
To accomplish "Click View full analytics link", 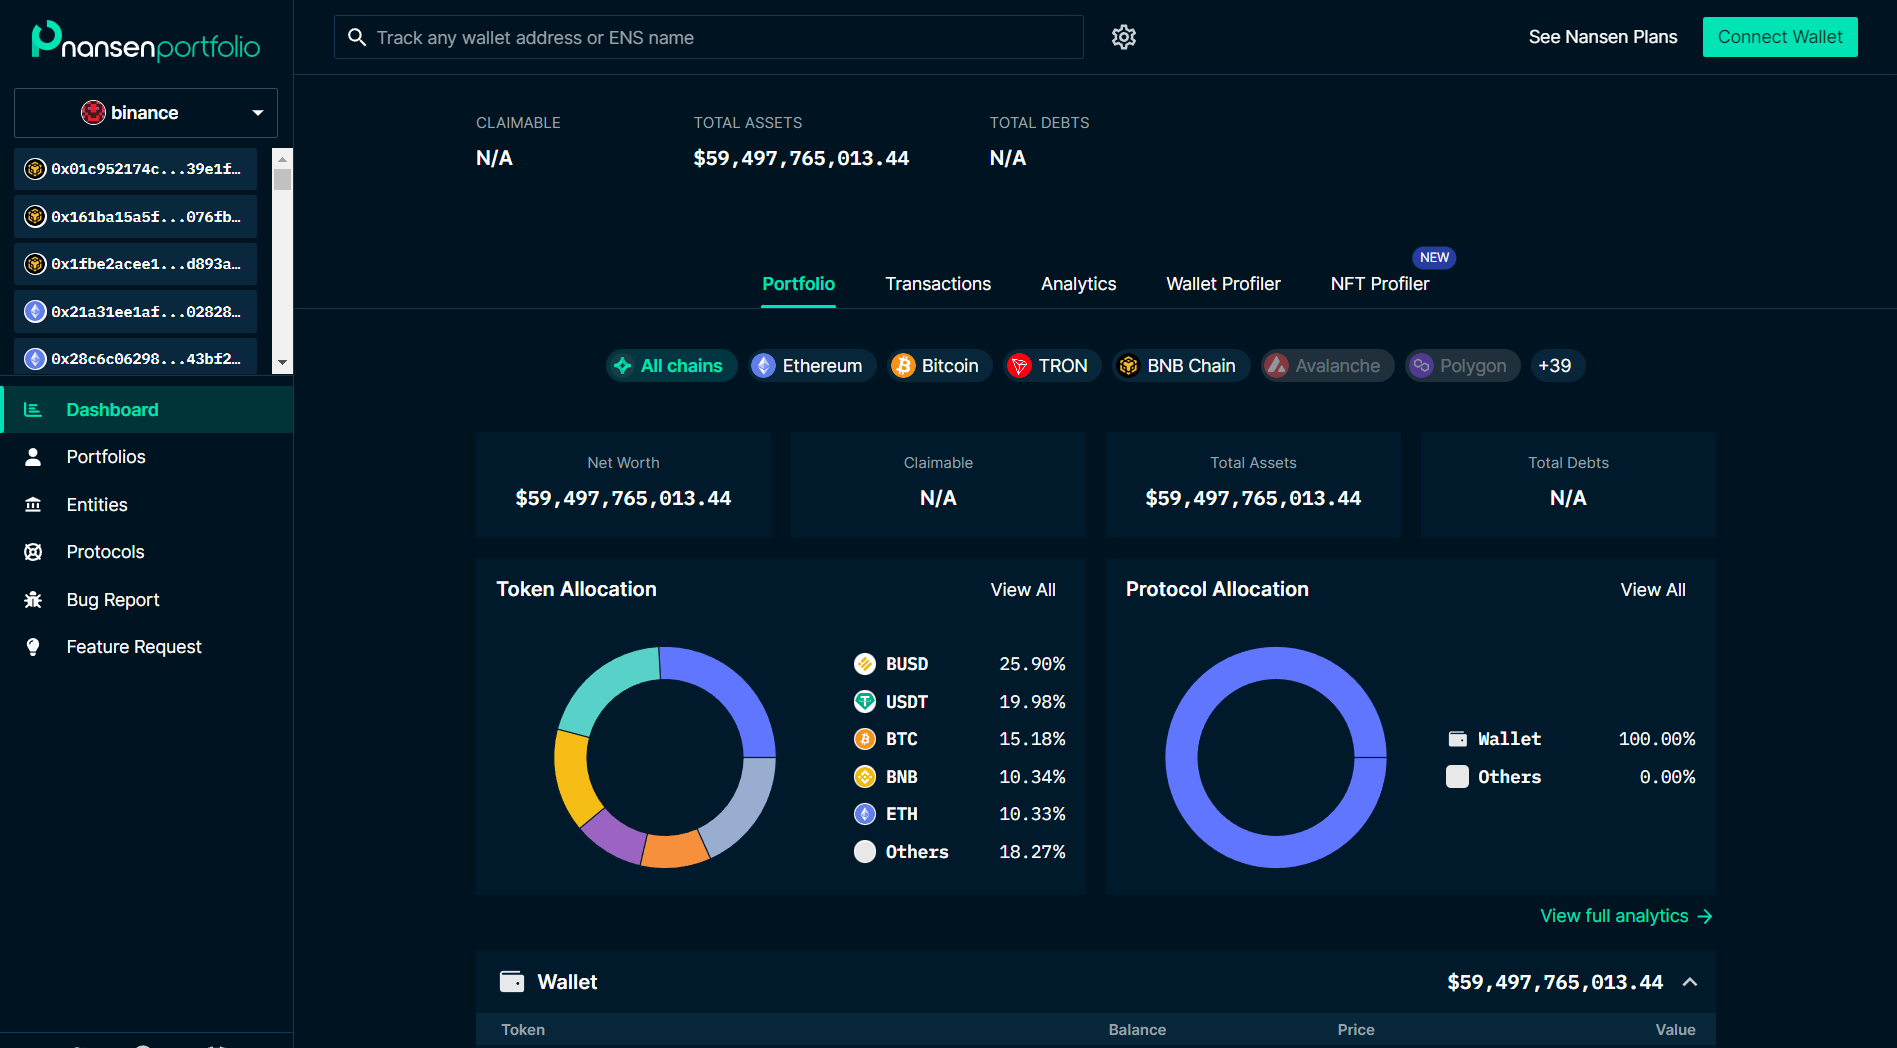I will pos(1626,916).
